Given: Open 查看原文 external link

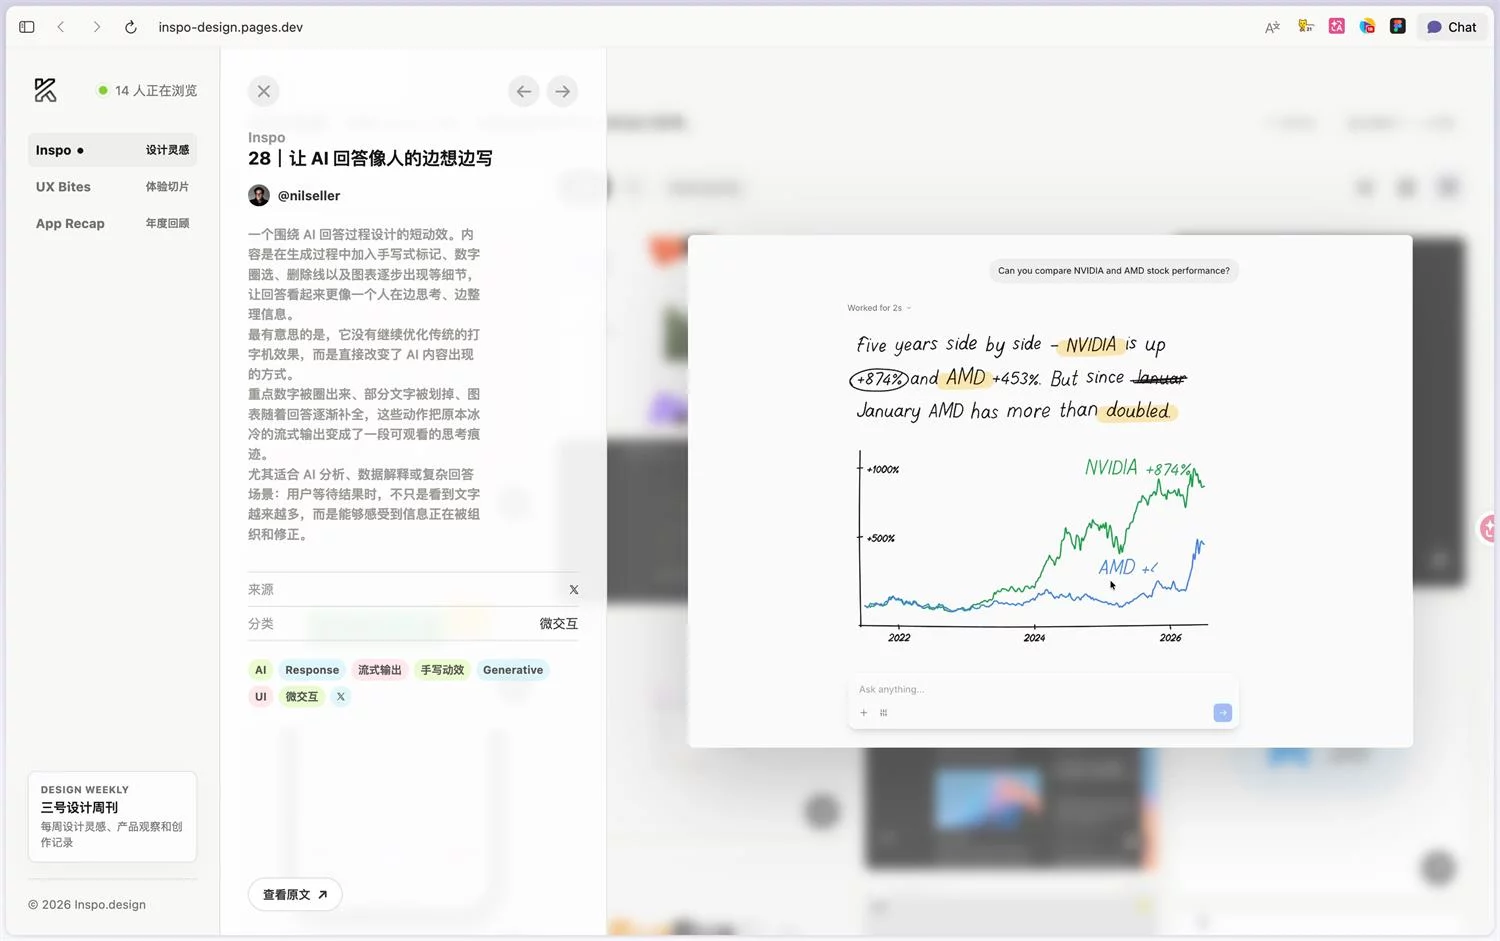Looking at the screenshot, I should [295, 894].
